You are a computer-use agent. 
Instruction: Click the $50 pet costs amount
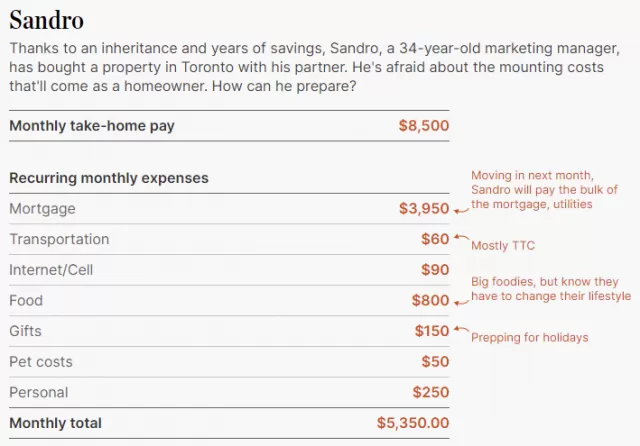click(x=435, y=362)
